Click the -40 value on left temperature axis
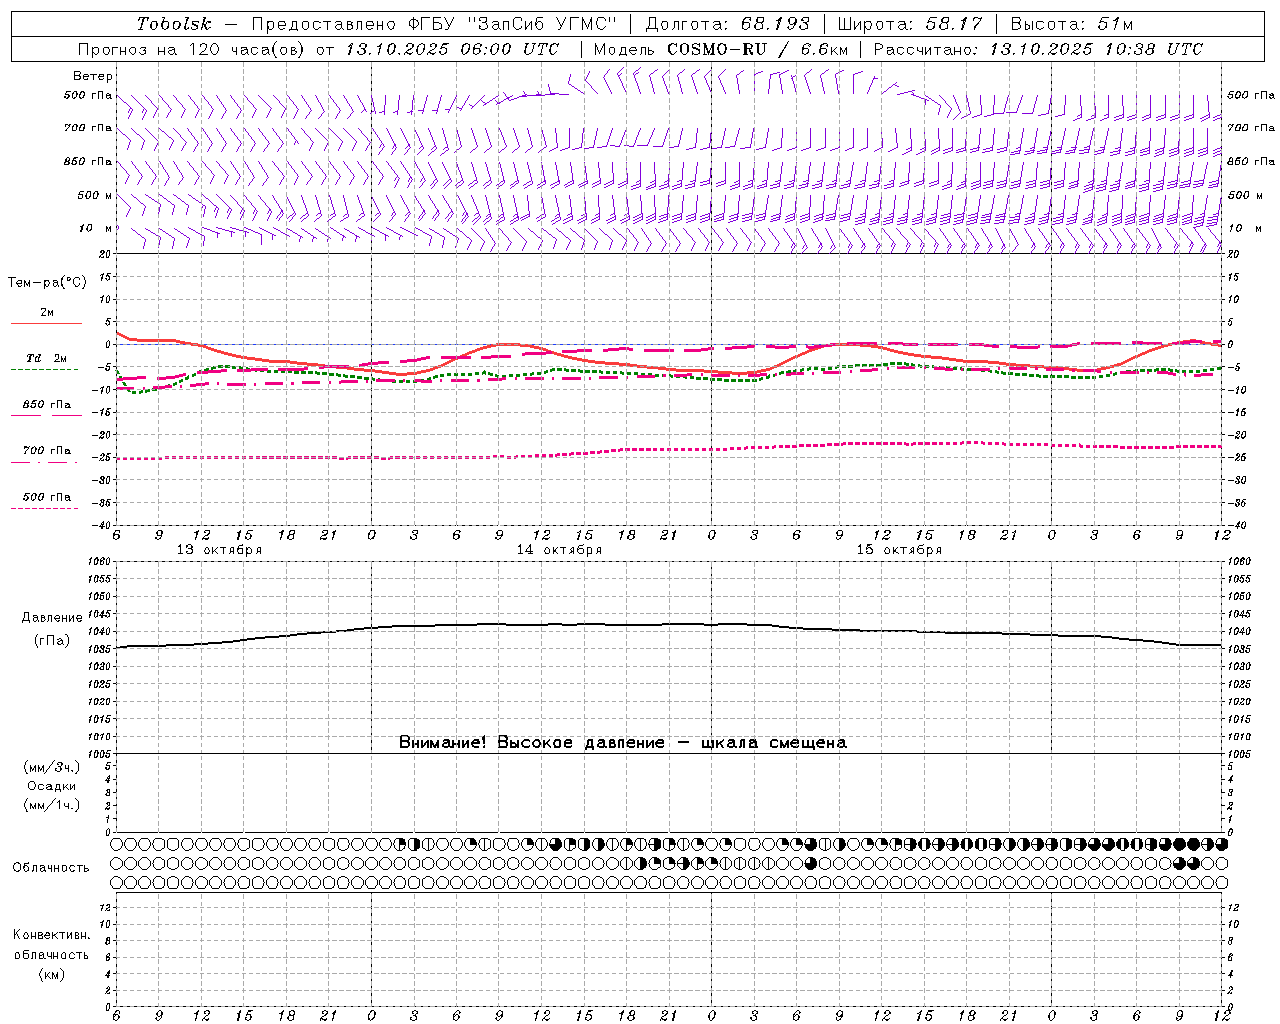This screenshot has width=1280, height=1024. pos(101,525)
